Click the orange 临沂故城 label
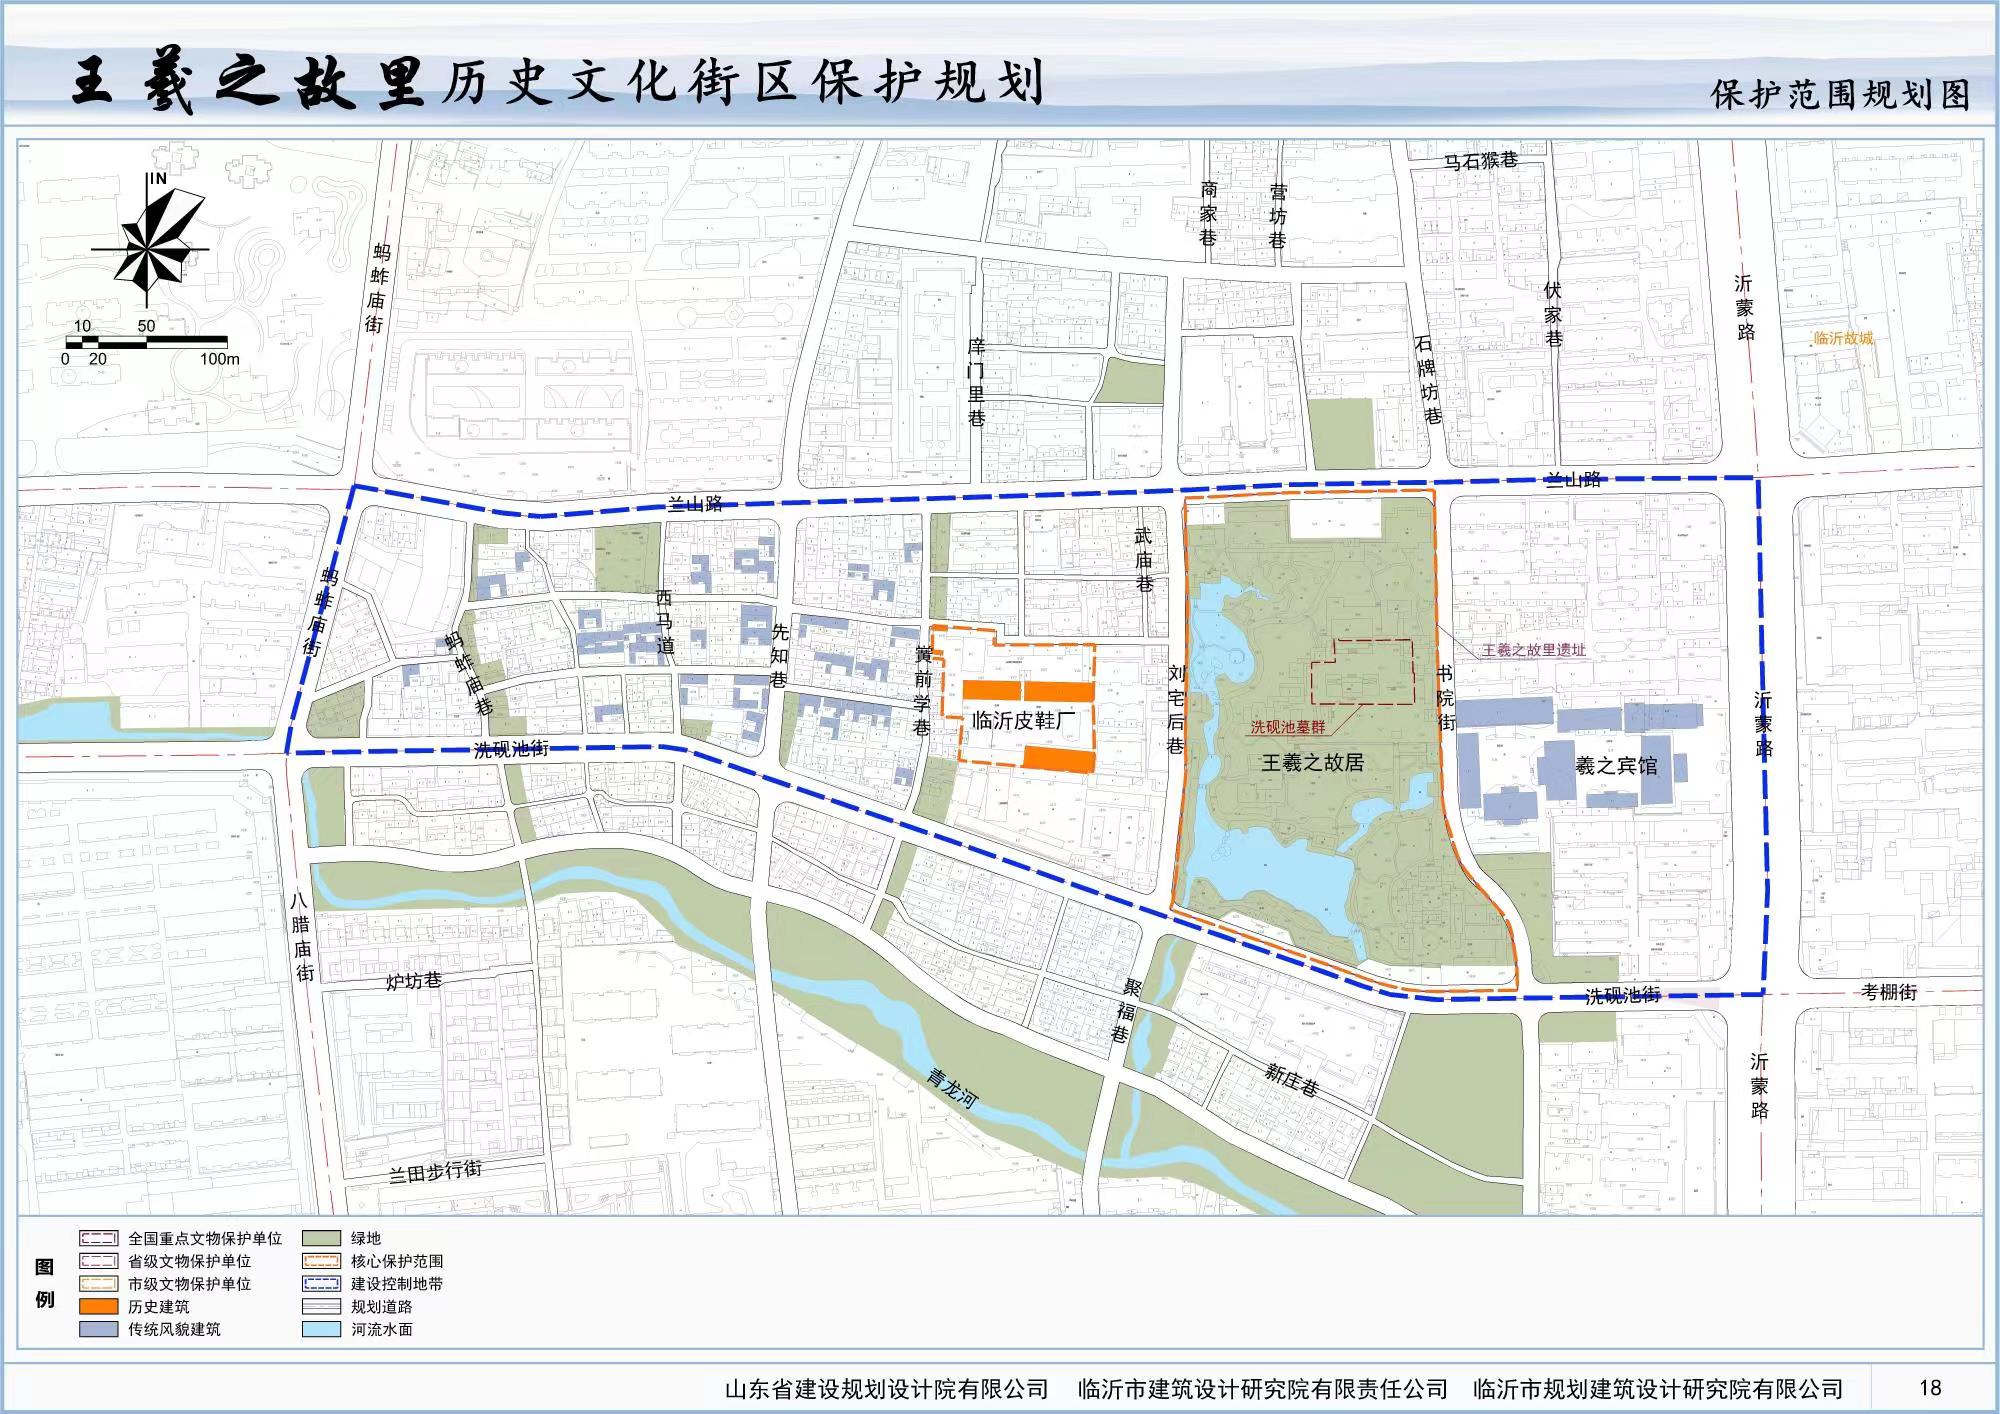Screen dimensions: 2000x1414 (x=1843, y=338)
